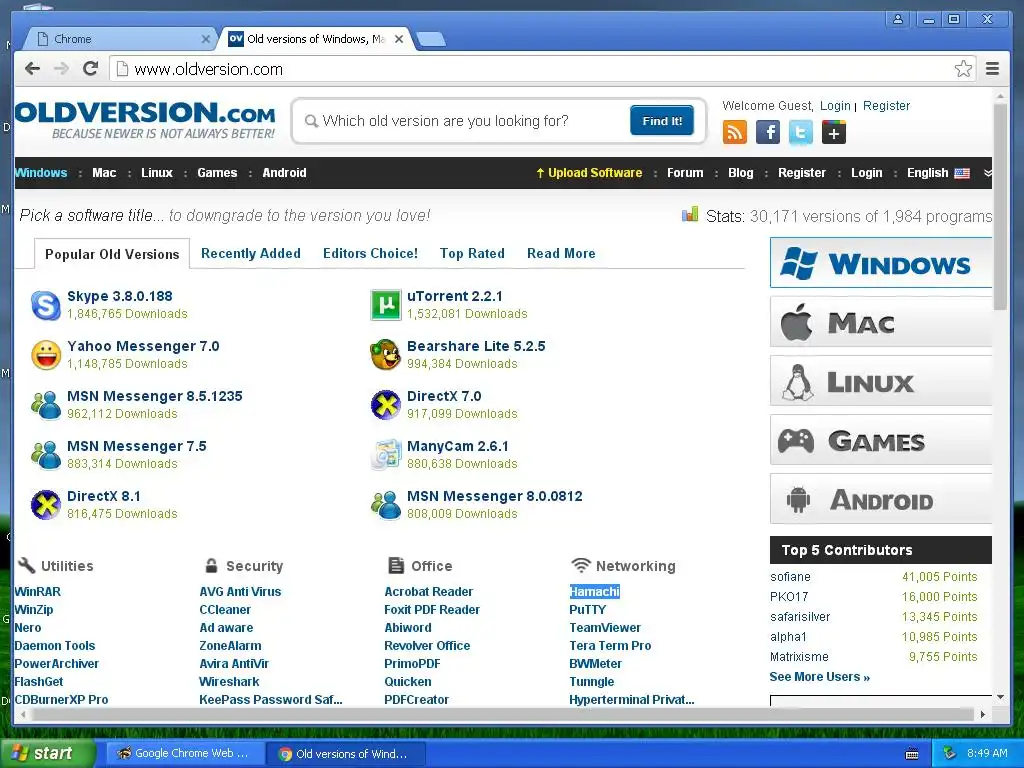
Task: Expand the chevron at navigation bar end
Action: [987, 173]
